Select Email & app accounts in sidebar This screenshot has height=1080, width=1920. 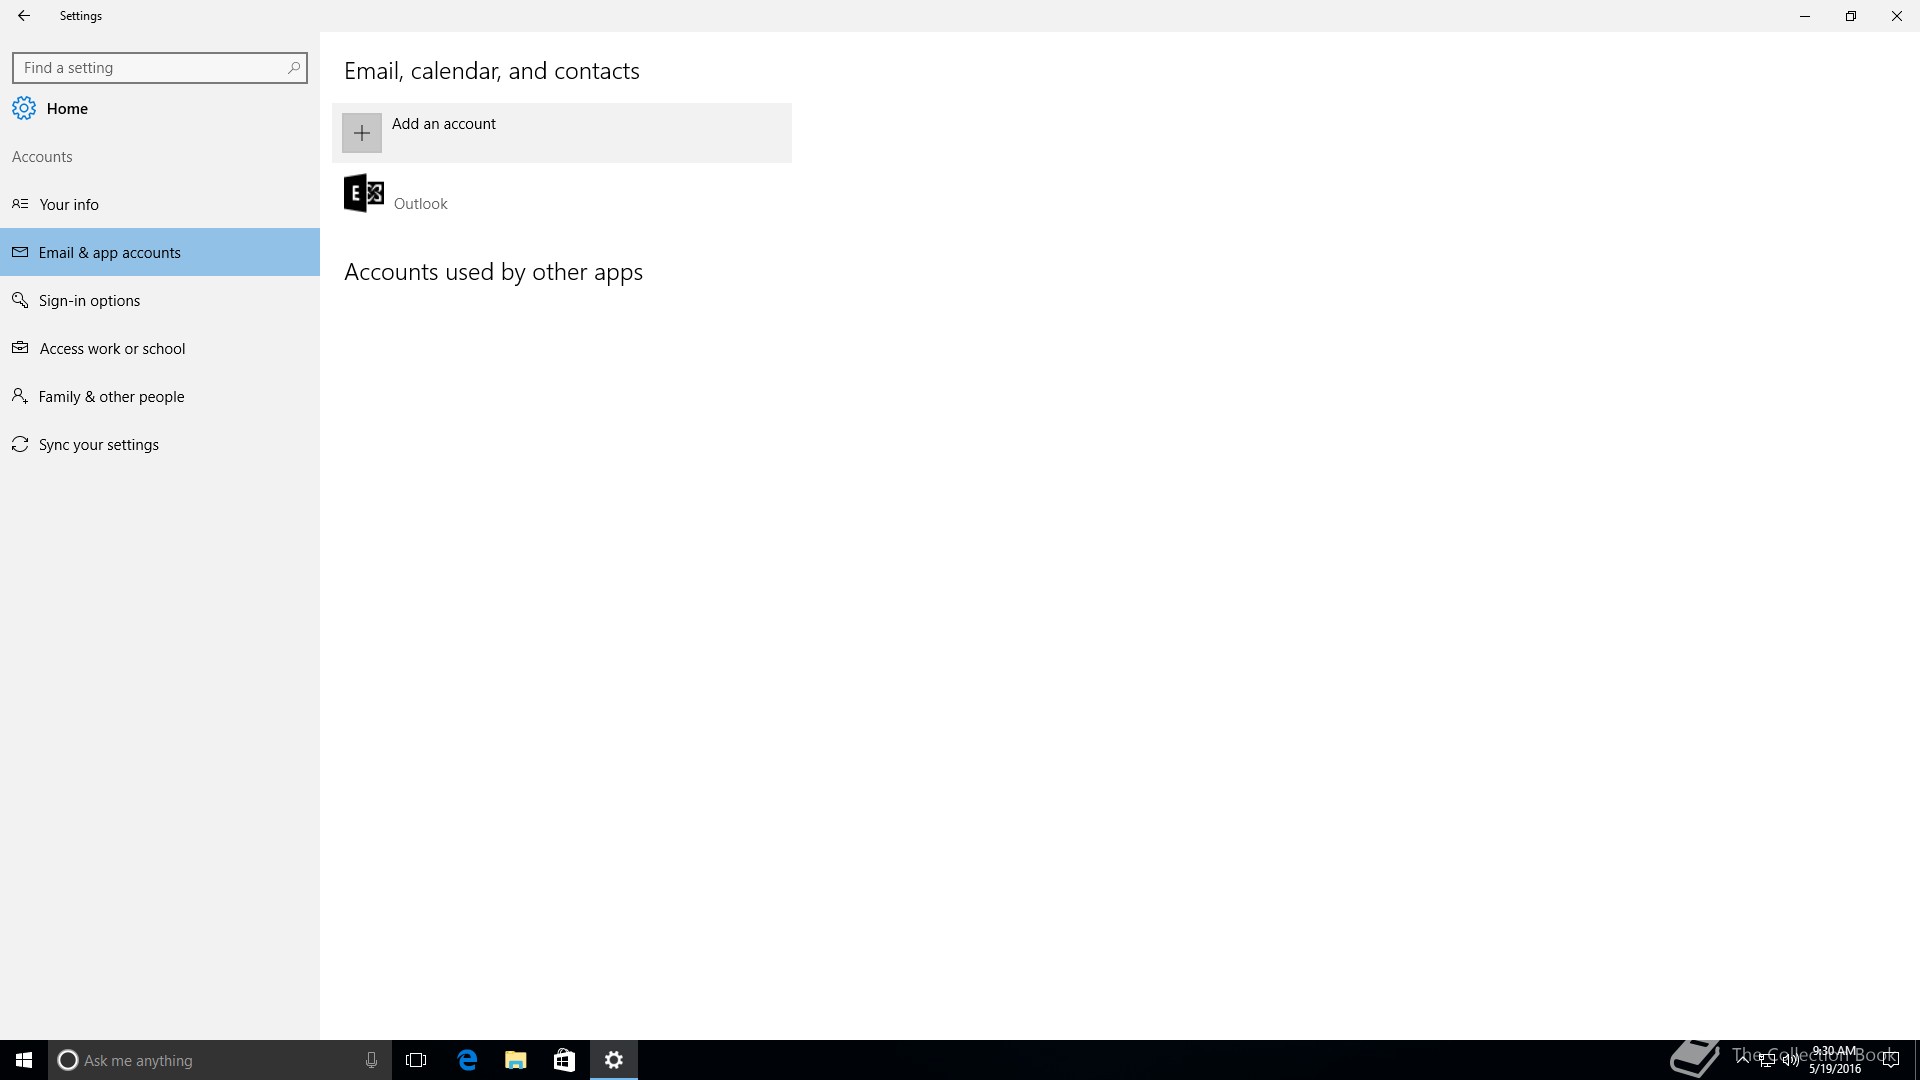click(110, 252)
